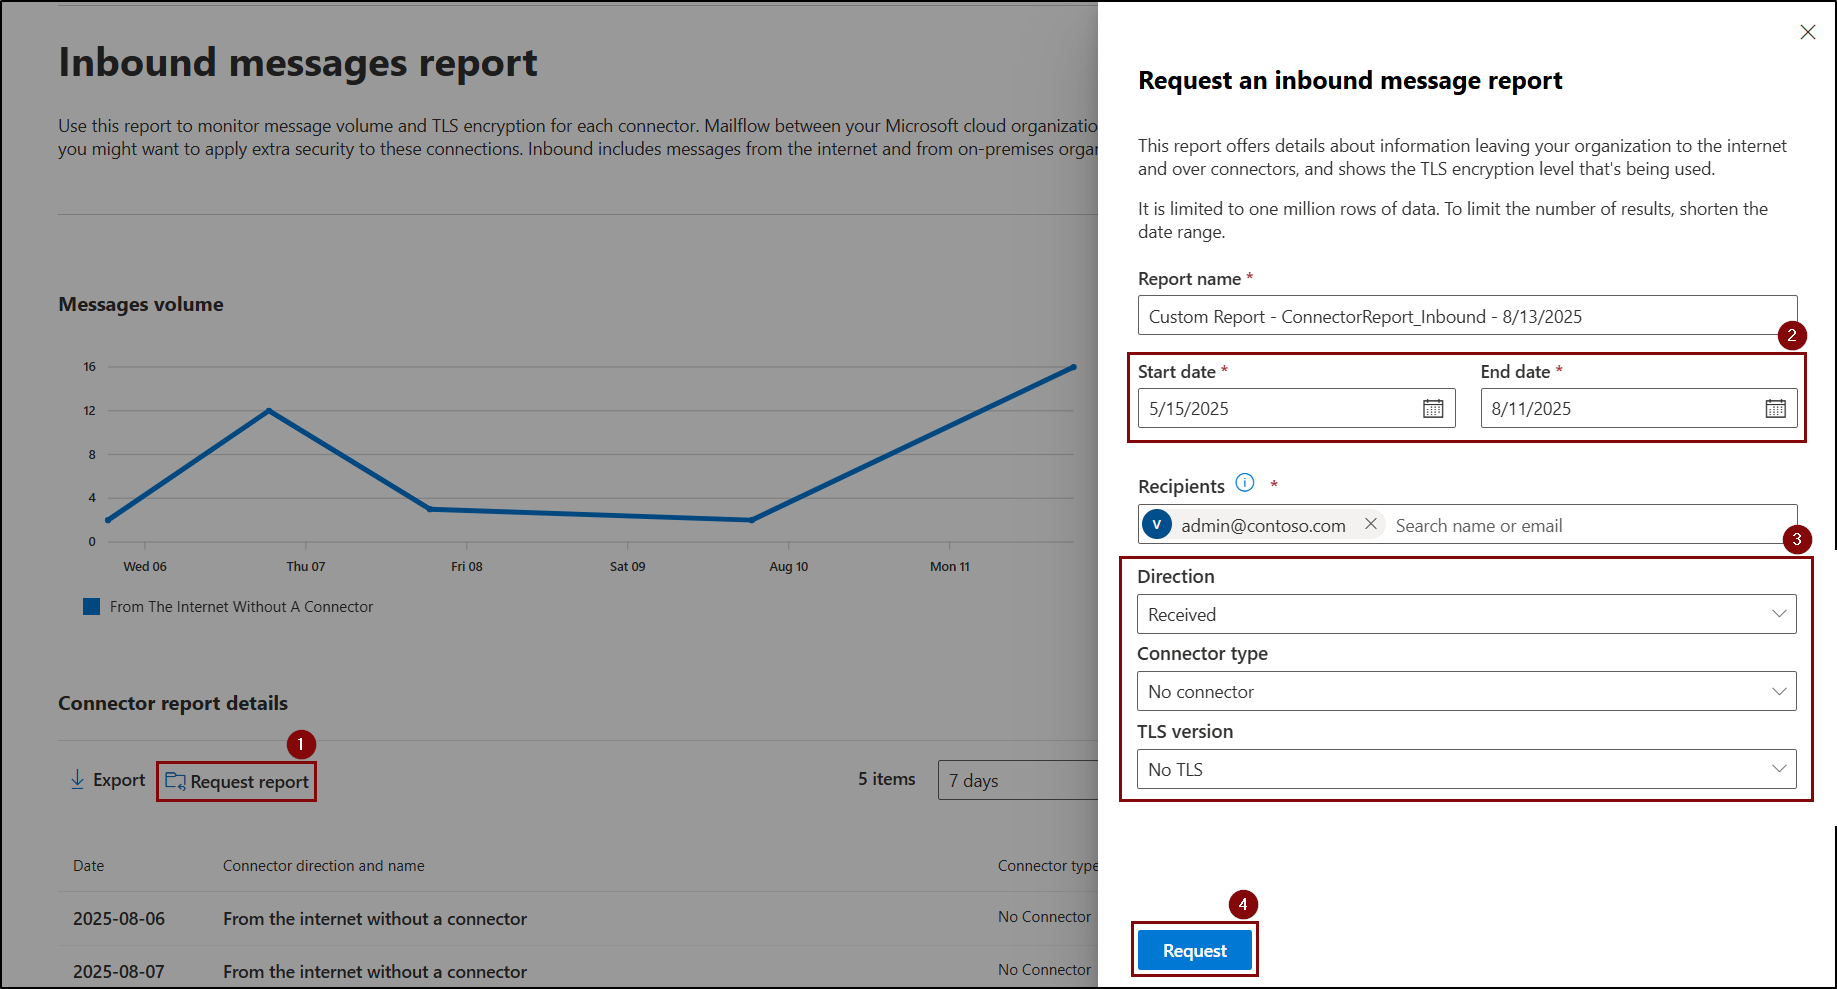This screenshot has width=1837, height=989.
Task: Open the Start date calendar picker icon
Action: pos(1434,408)
